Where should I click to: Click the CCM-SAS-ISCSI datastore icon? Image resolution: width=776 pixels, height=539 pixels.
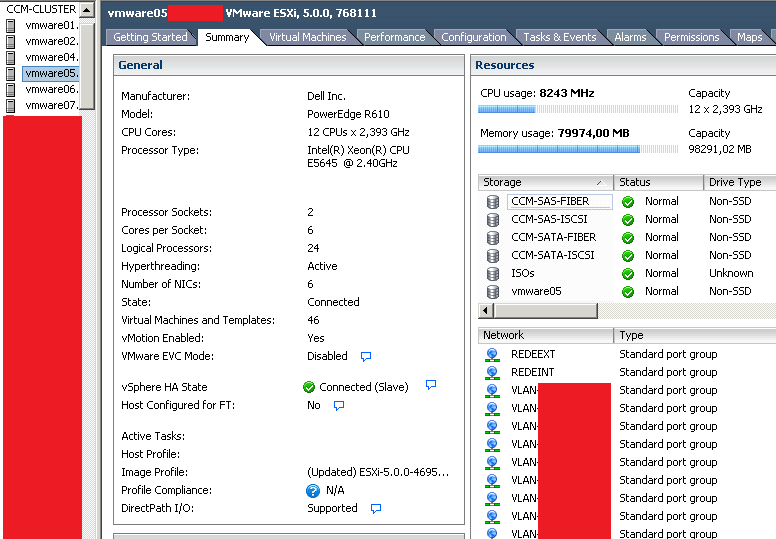(x=492, y=219)
